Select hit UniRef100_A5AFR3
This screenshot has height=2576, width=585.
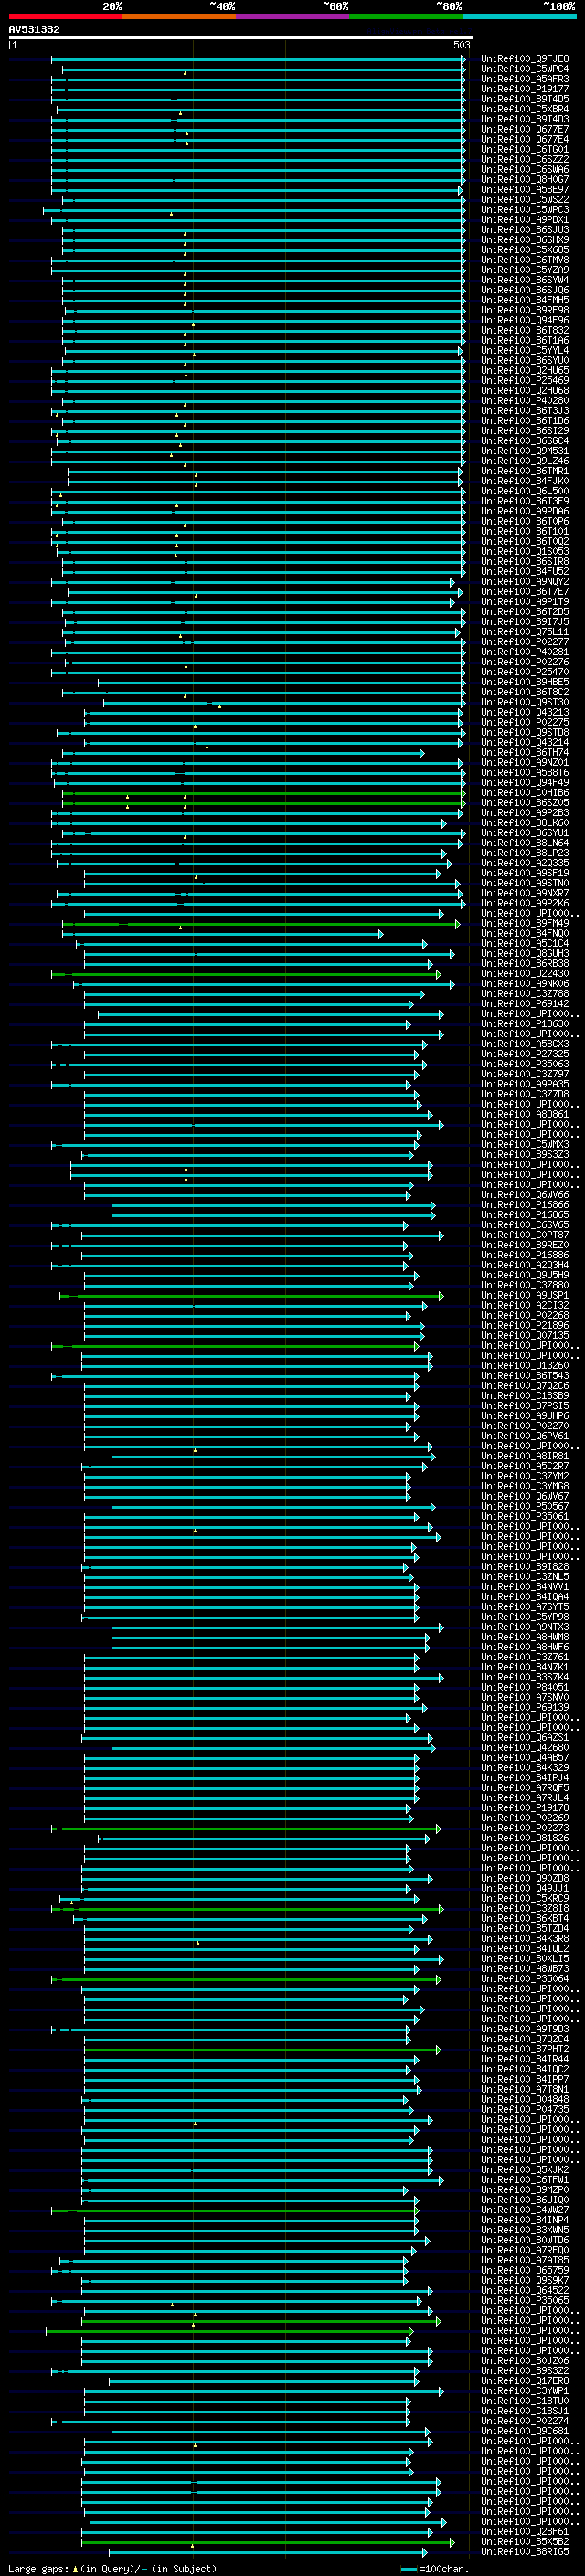524,79
